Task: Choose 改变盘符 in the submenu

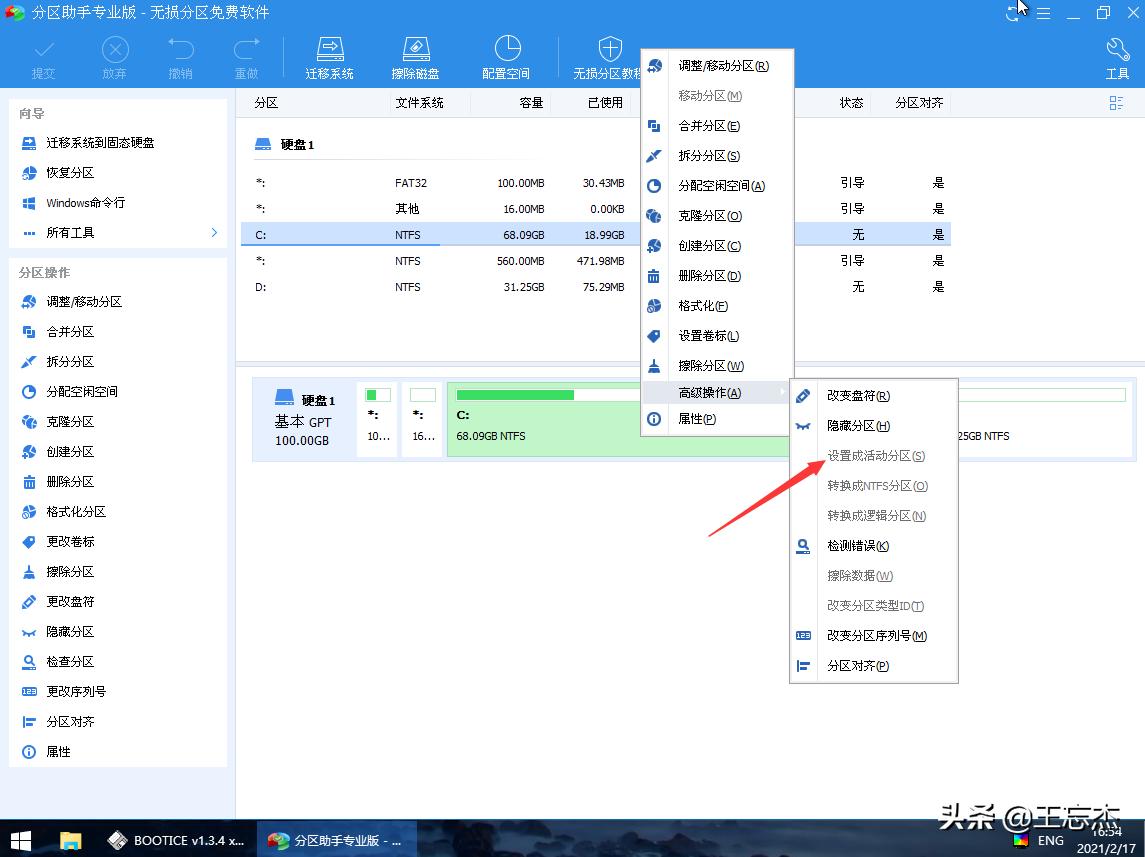Action: (x=858, y=396)
